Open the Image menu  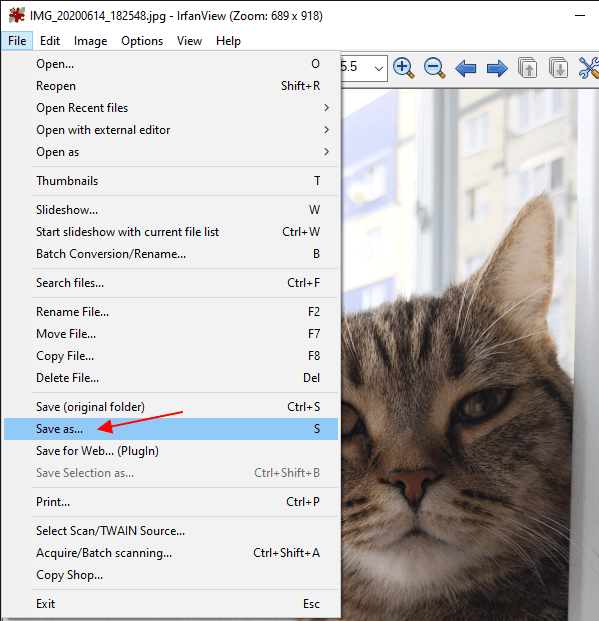click(x=90, y=41)
